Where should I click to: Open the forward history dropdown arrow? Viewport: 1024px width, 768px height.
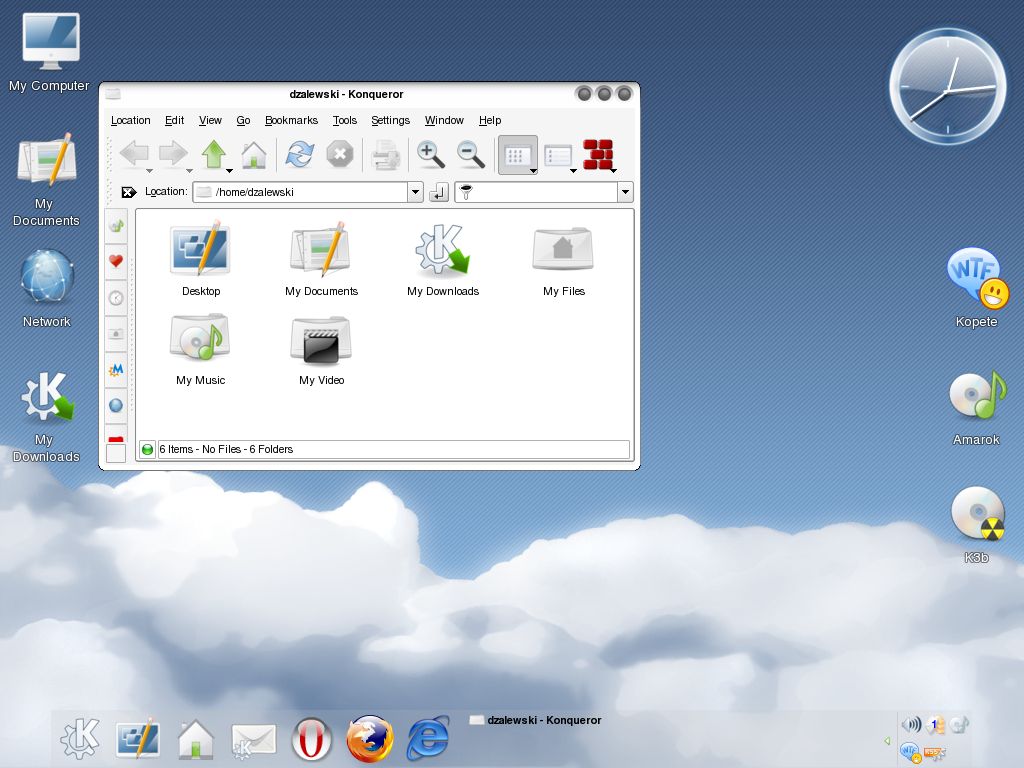(x=189, y=170)
